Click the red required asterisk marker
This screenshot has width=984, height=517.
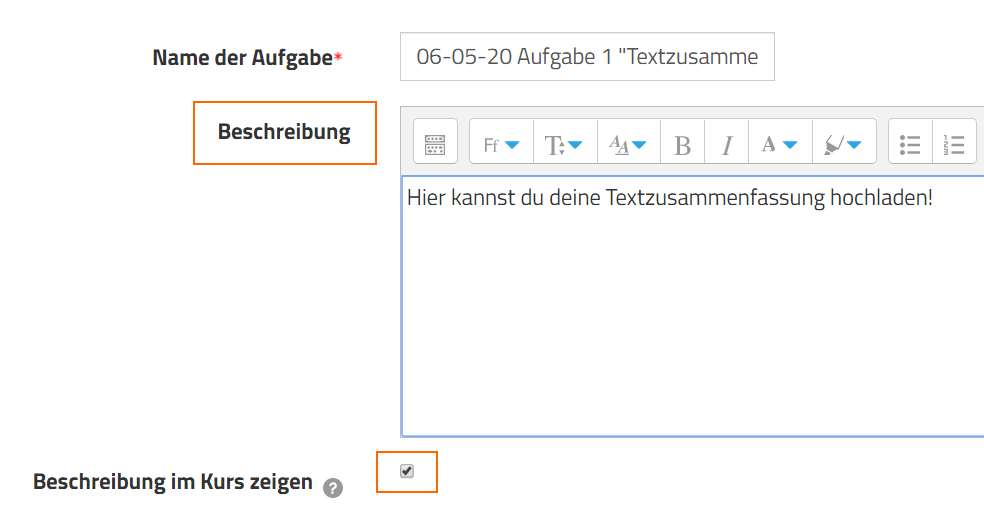tap(338, 58)
